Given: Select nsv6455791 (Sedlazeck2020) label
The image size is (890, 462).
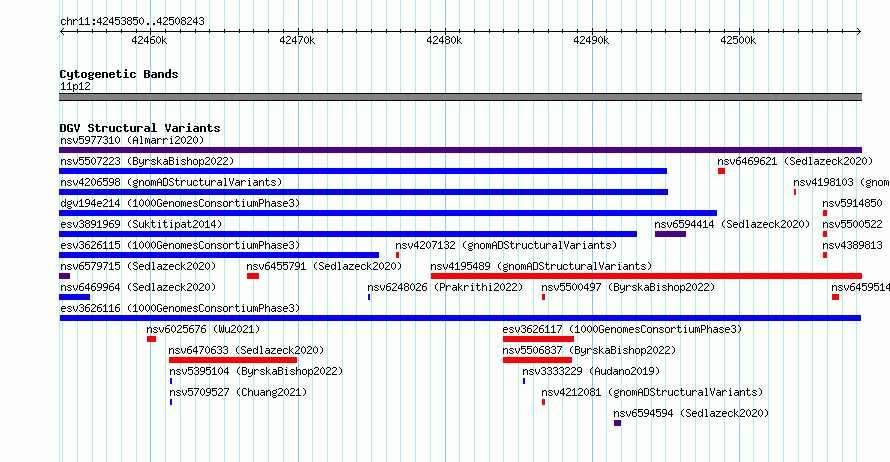Looking at the screenshot, I should [x=324, y=266].
